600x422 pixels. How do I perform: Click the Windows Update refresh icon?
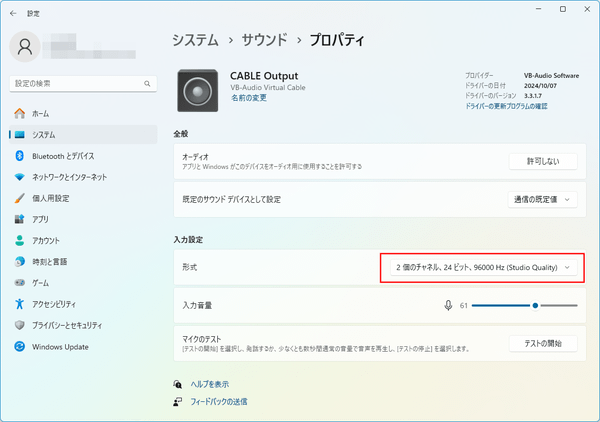tap(20, 347)
